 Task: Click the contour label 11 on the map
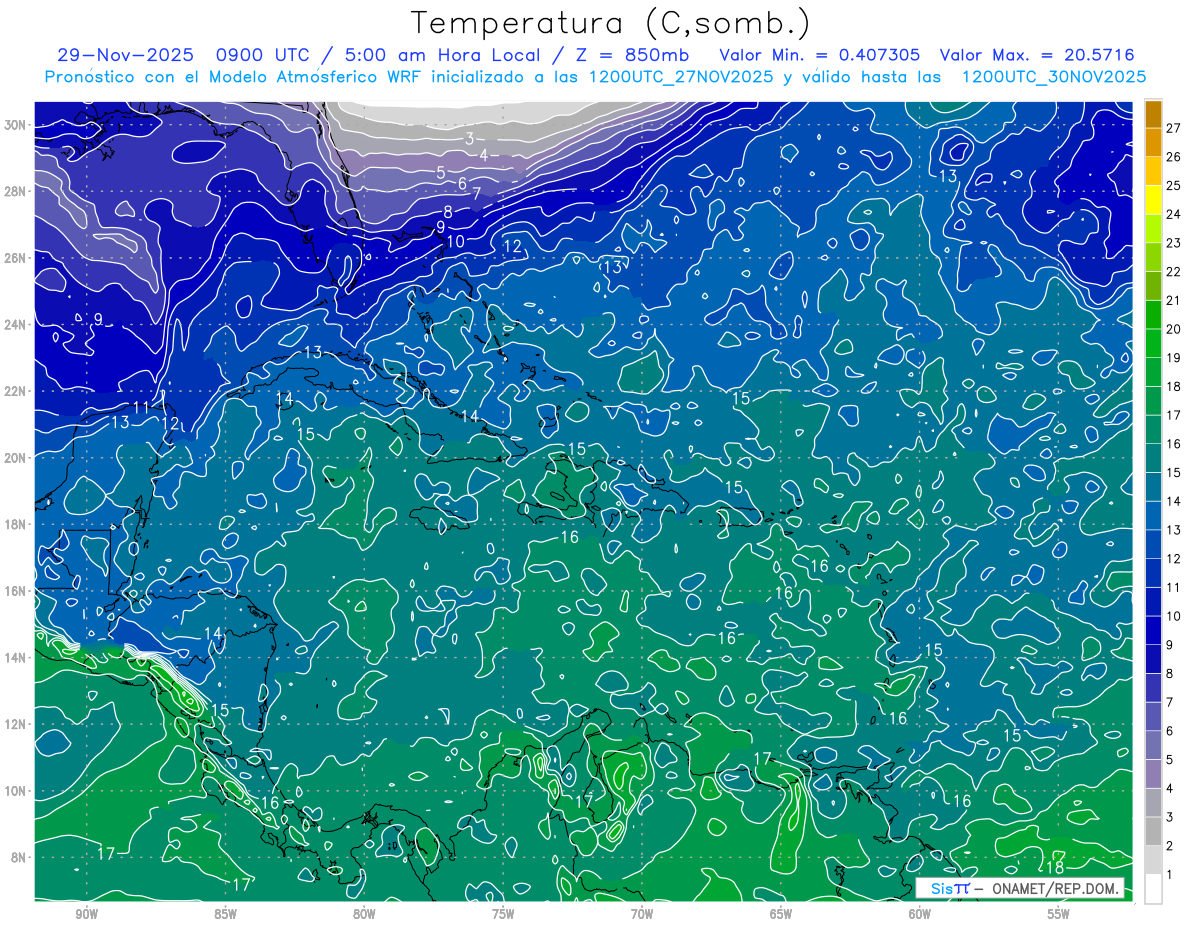141,407
